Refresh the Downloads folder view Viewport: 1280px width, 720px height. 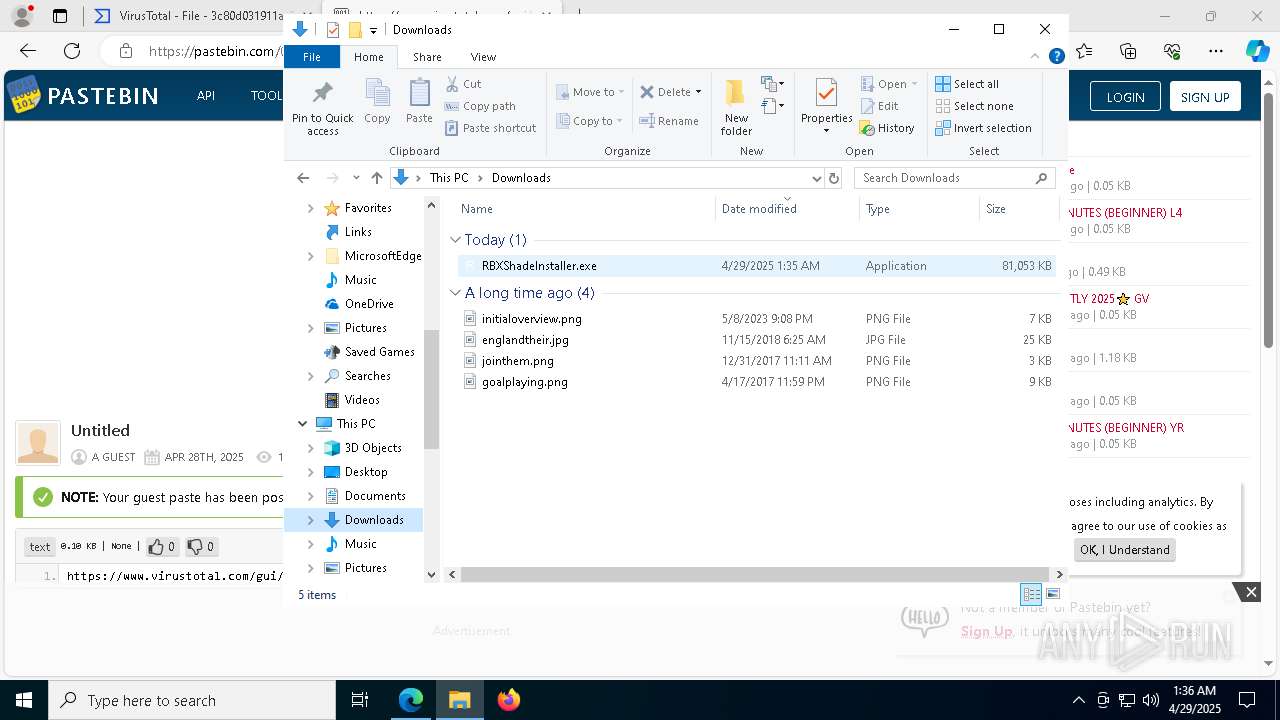click(834, 178)
